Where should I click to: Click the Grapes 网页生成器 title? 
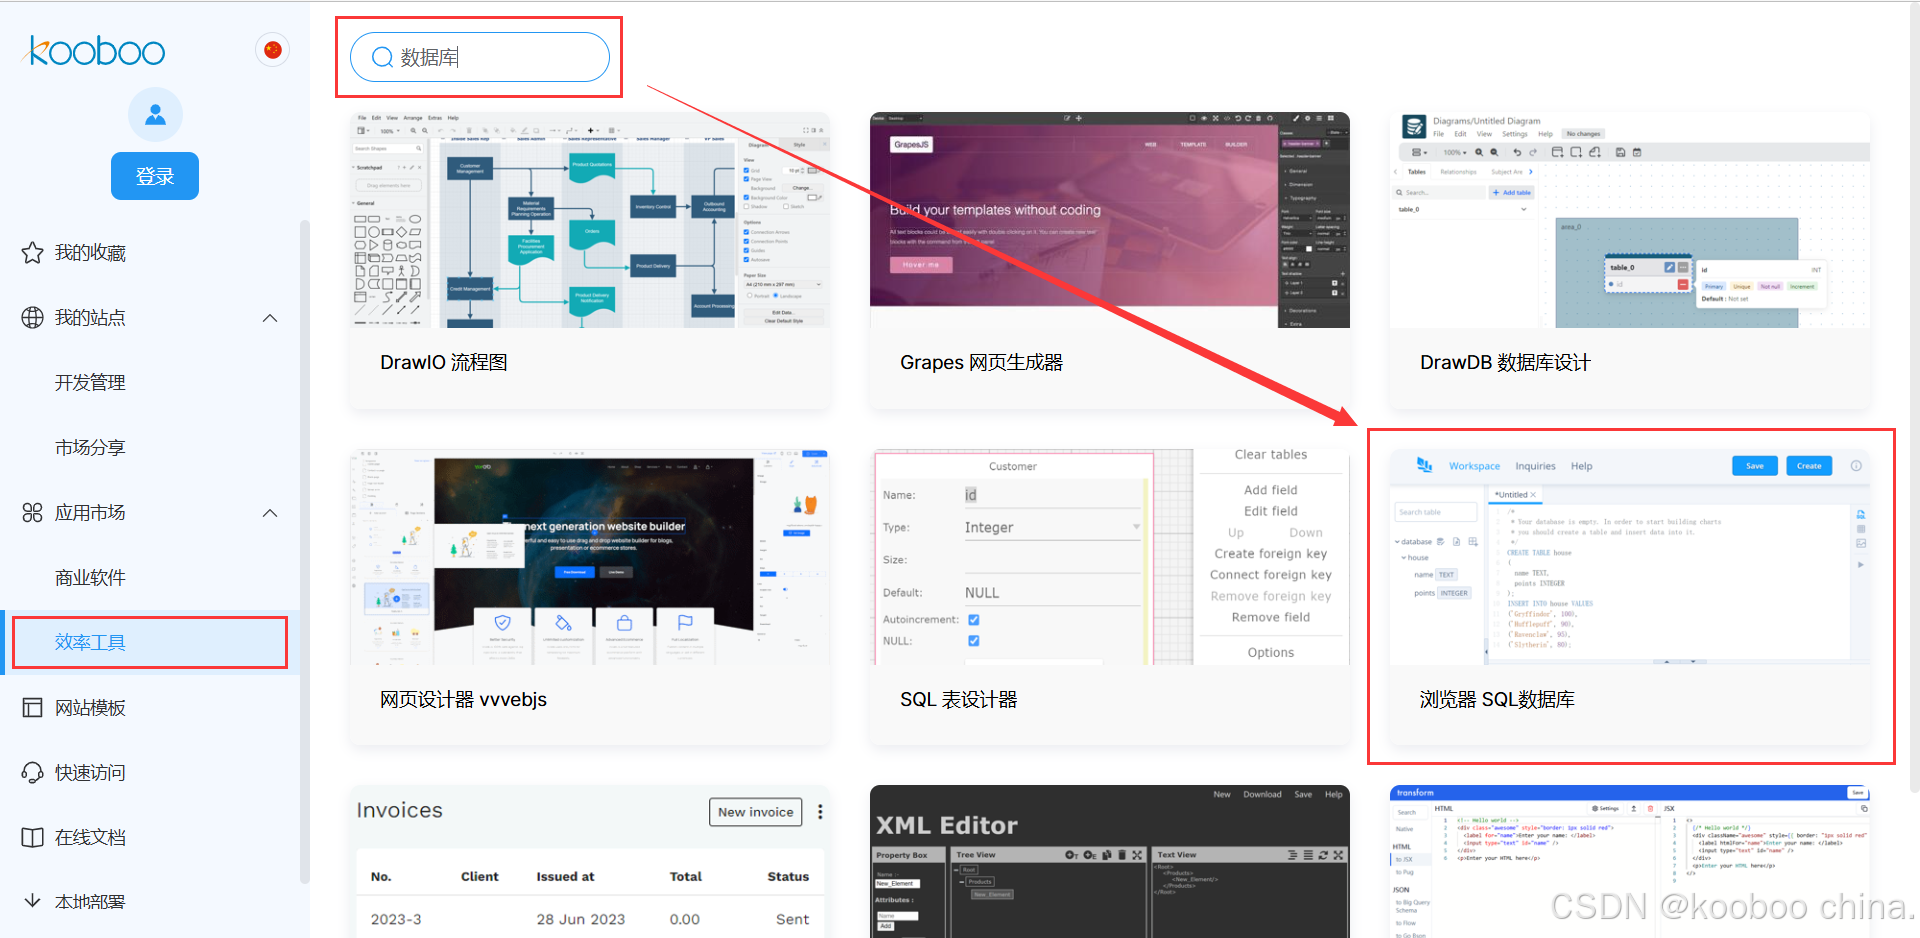981,363
